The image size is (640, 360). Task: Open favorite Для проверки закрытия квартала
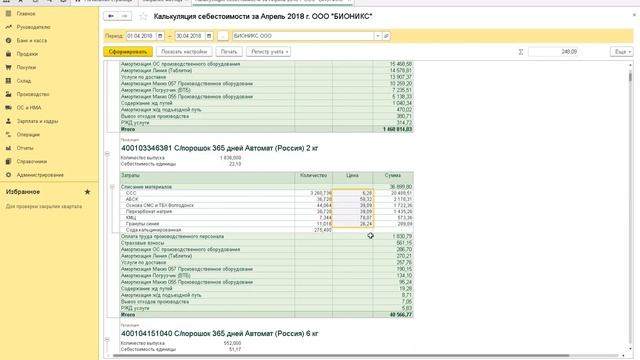[x=44, y=207]
